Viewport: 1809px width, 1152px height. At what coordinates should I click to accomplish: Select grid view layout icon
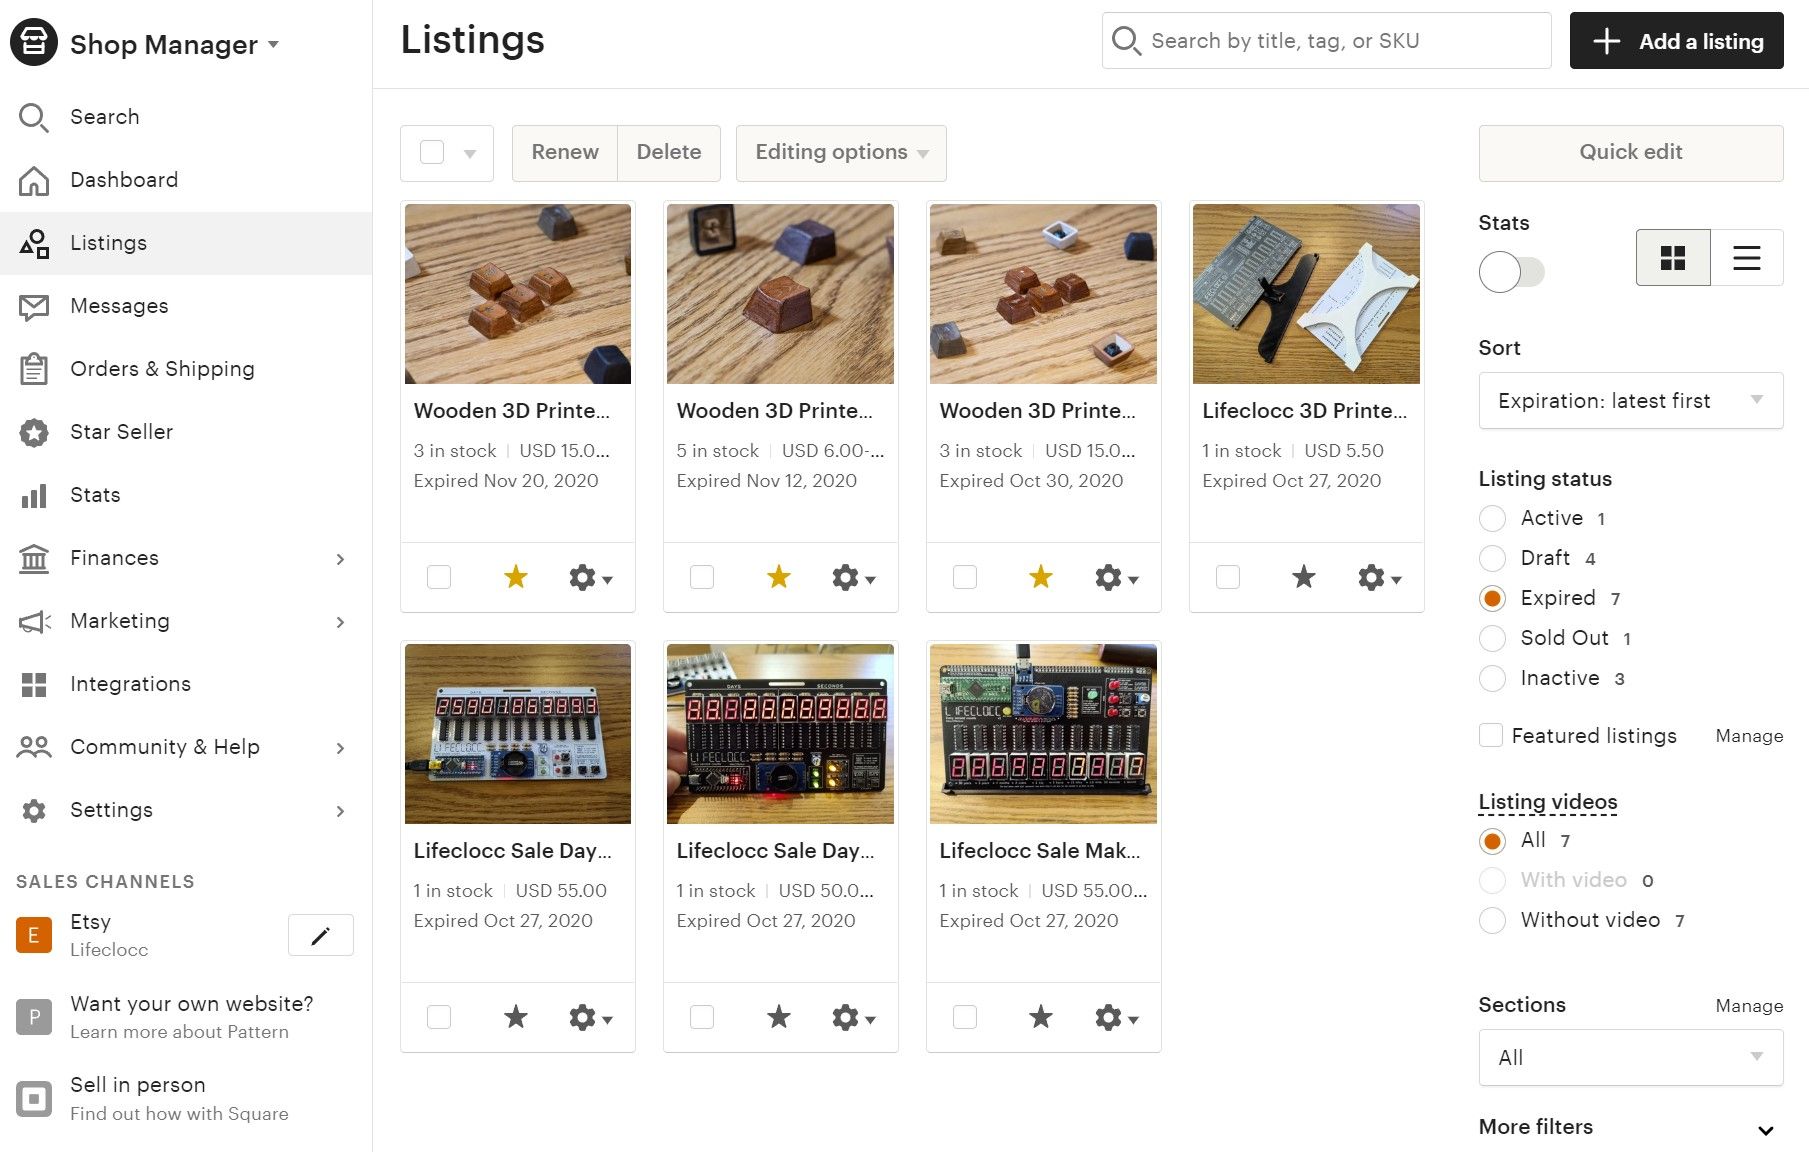click(x=1673, y=258)
